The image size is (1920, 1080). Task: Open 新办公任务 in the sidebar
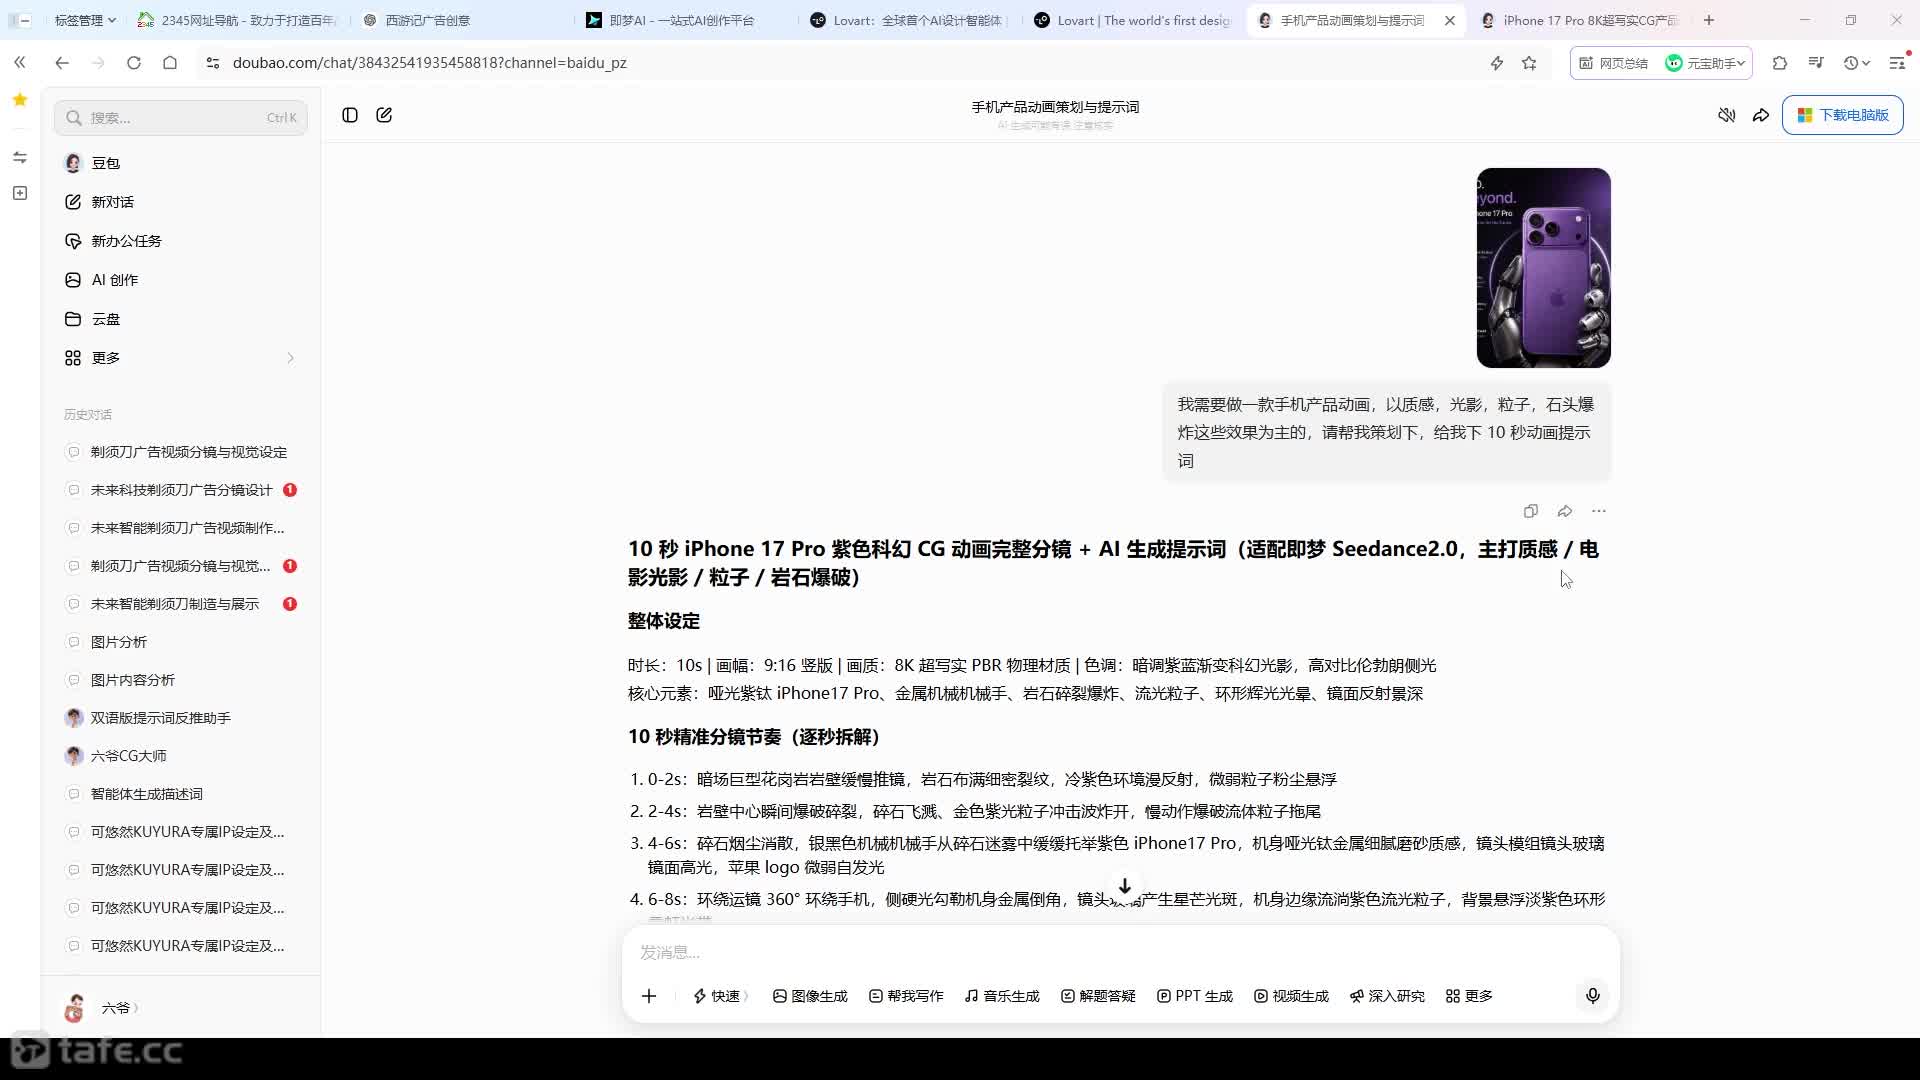point(181,241)
